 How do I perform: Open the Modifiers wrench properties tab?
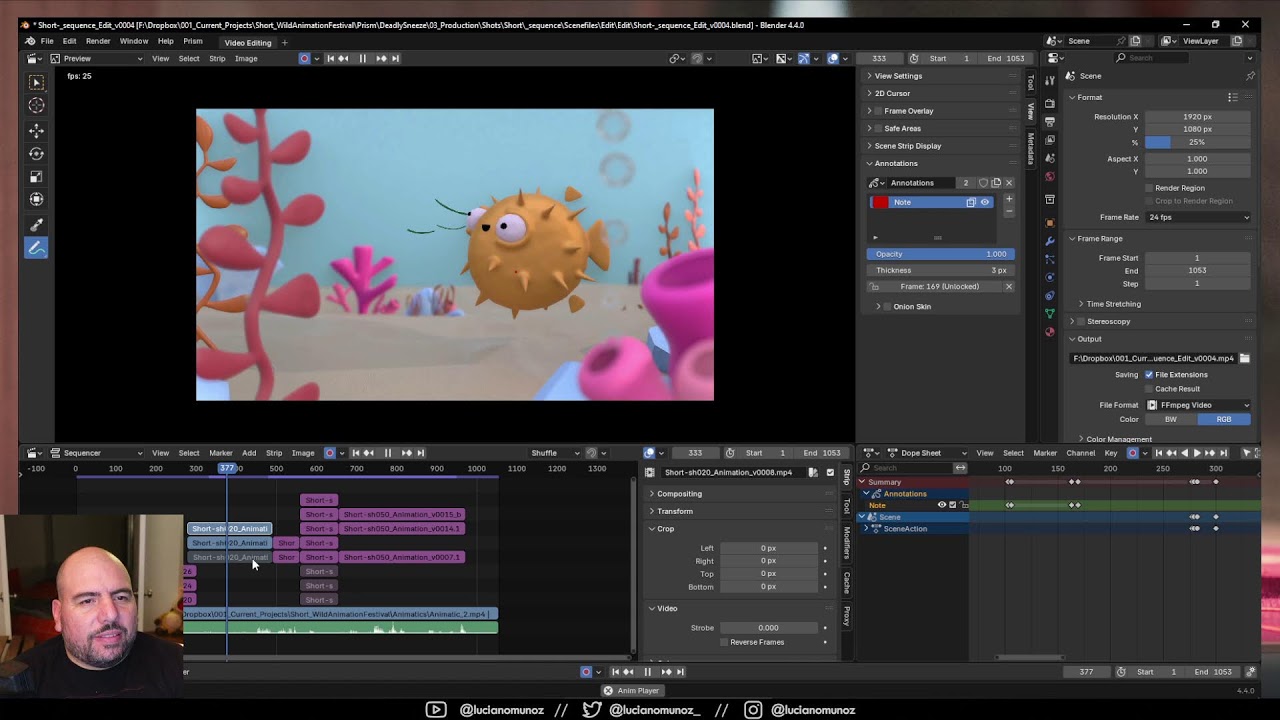tap(1050, 241)
